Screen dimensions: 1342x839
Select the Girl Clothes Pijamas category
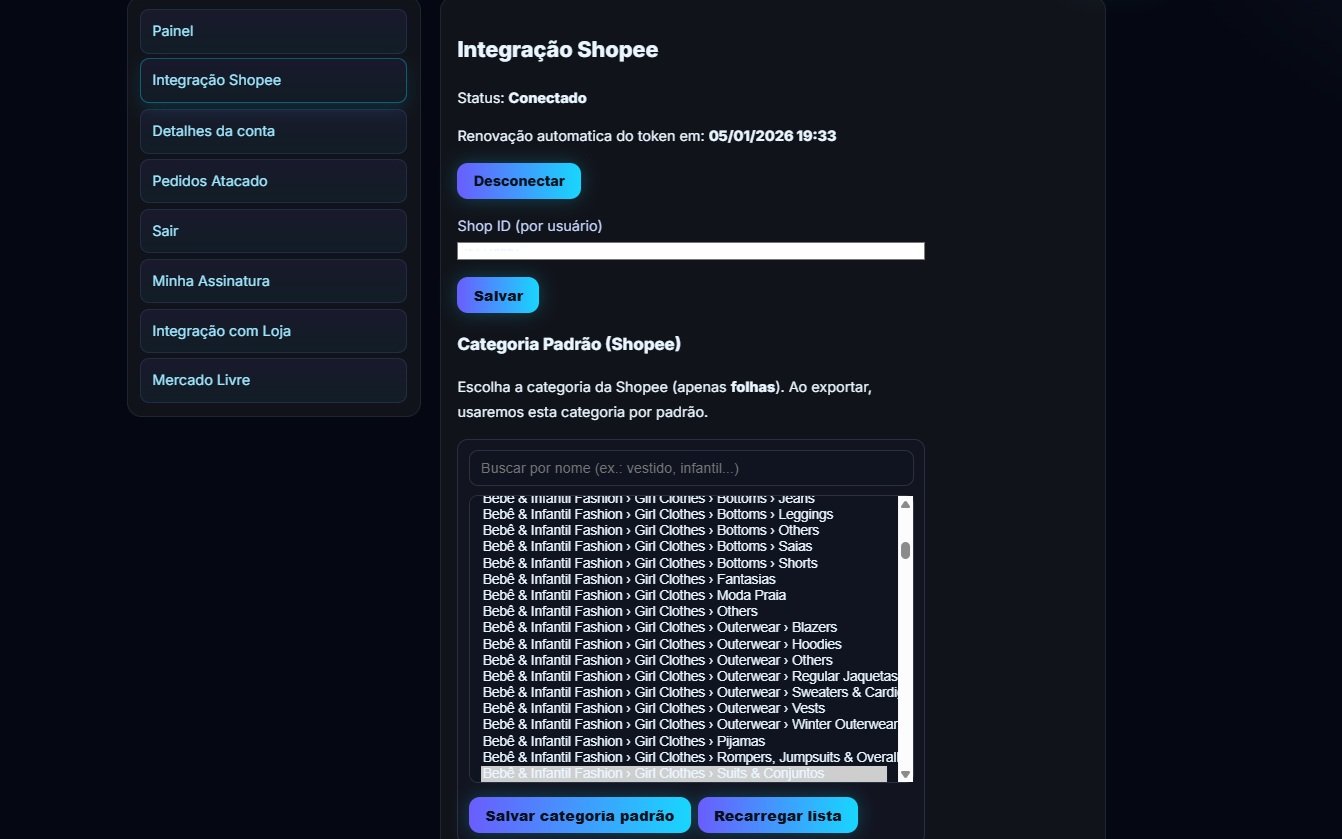[x=623, y=740]
